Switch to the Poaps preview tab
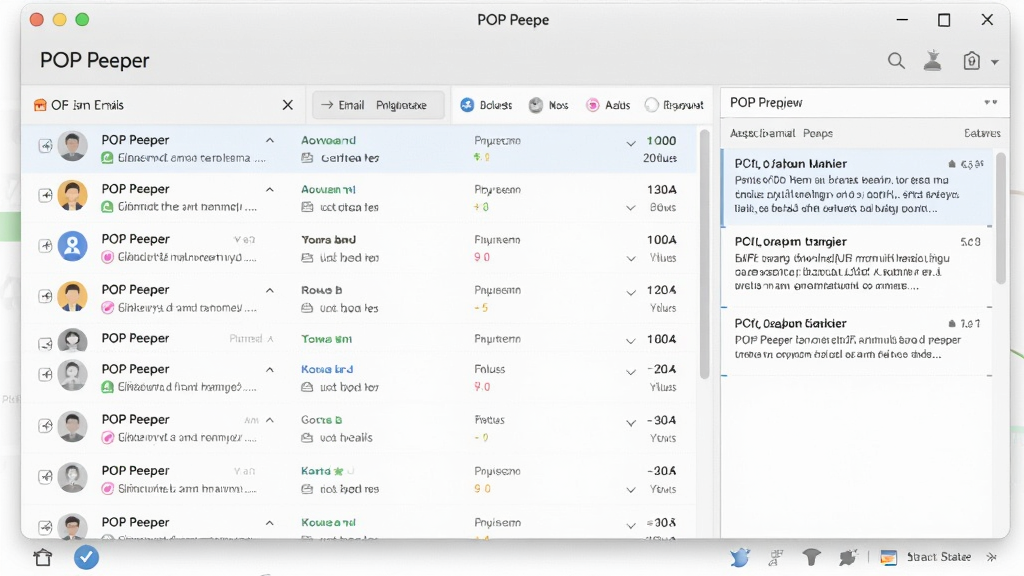 (x=818, y=133)
